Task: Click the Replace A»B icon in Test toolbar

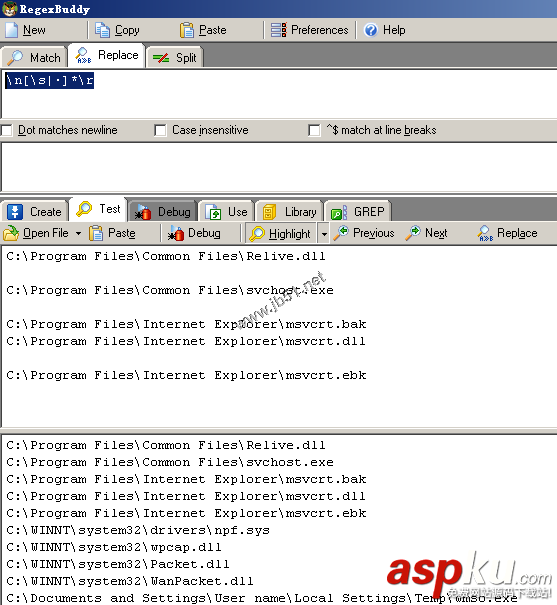Action: [485, 233]
